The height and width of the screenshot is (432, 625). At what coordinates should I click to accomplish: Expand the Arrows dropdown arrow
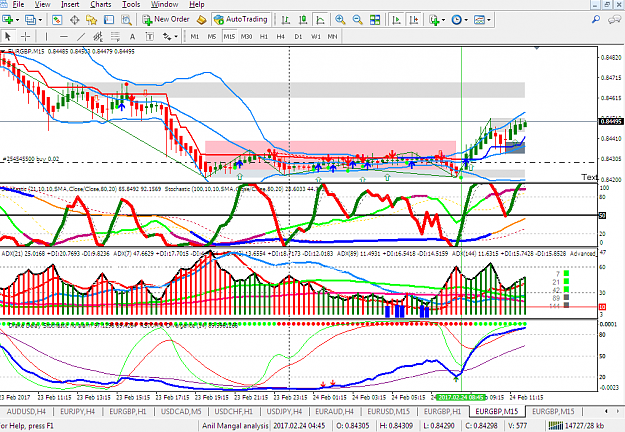click(x=176, y=37)
